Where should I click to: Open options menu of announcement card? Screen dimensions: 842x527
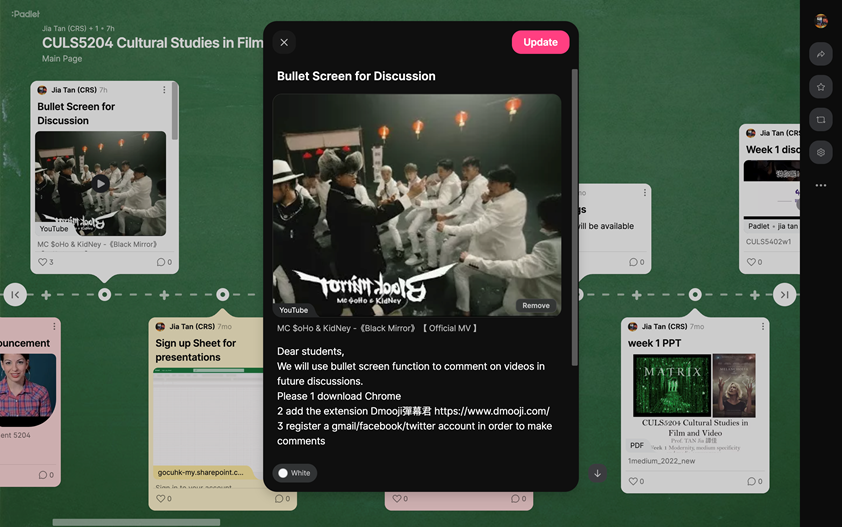pos(54,326)
